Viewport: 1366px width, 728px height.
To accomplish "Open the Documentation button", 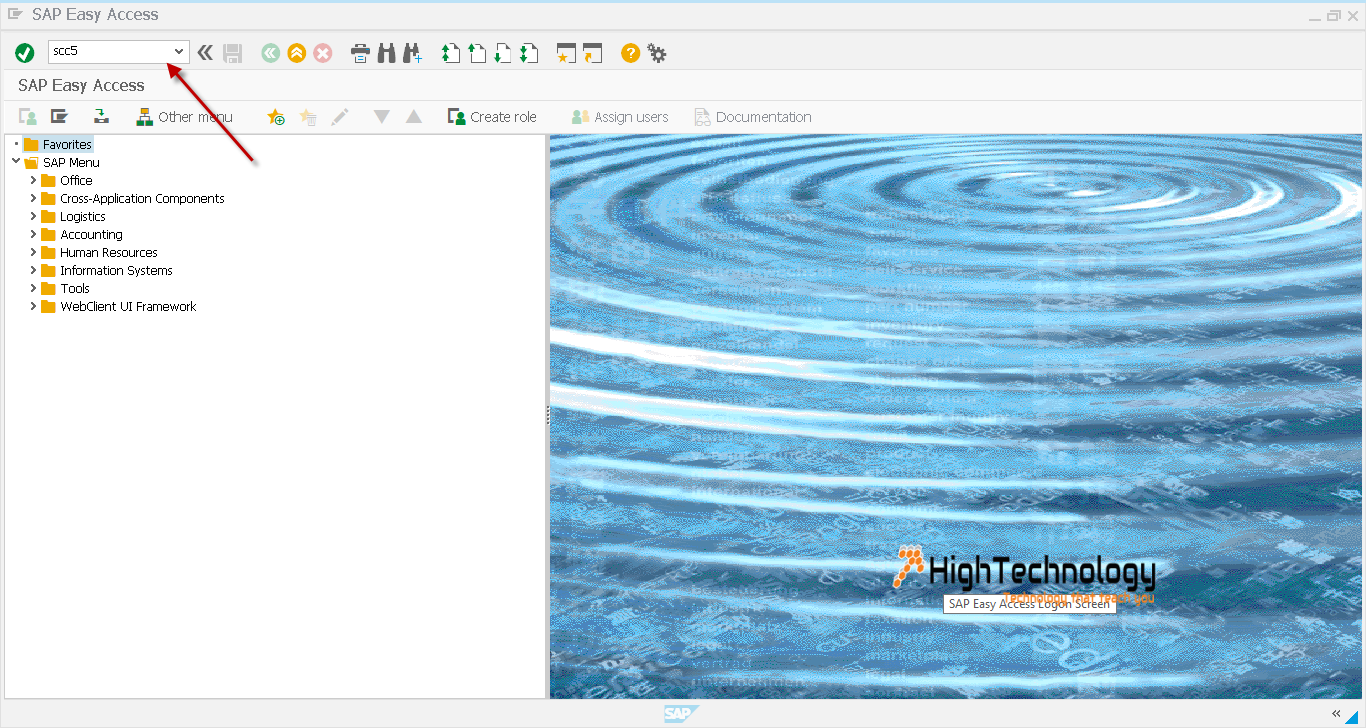I will [753, 117].
